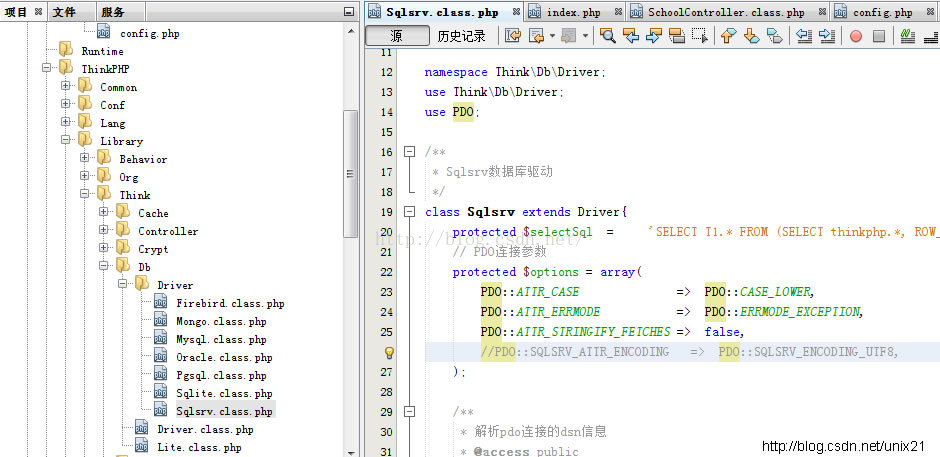This screenshot has height=457, width=940.
Task: Expand the Controller folder
Action: tap(104, 230)
